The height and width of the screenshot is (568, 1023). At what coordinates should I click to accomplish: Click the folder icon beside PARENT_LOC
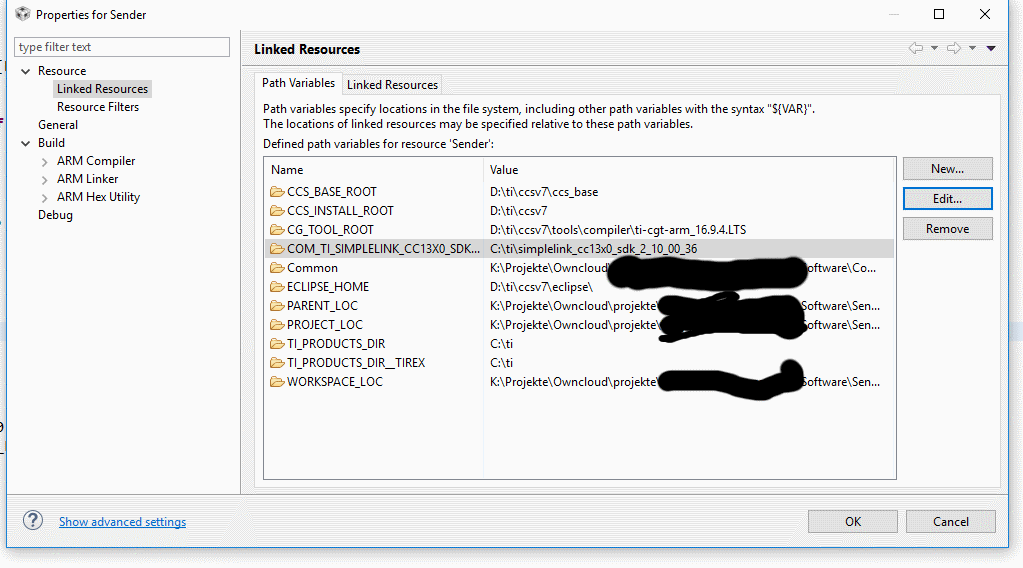coord(277,306)
